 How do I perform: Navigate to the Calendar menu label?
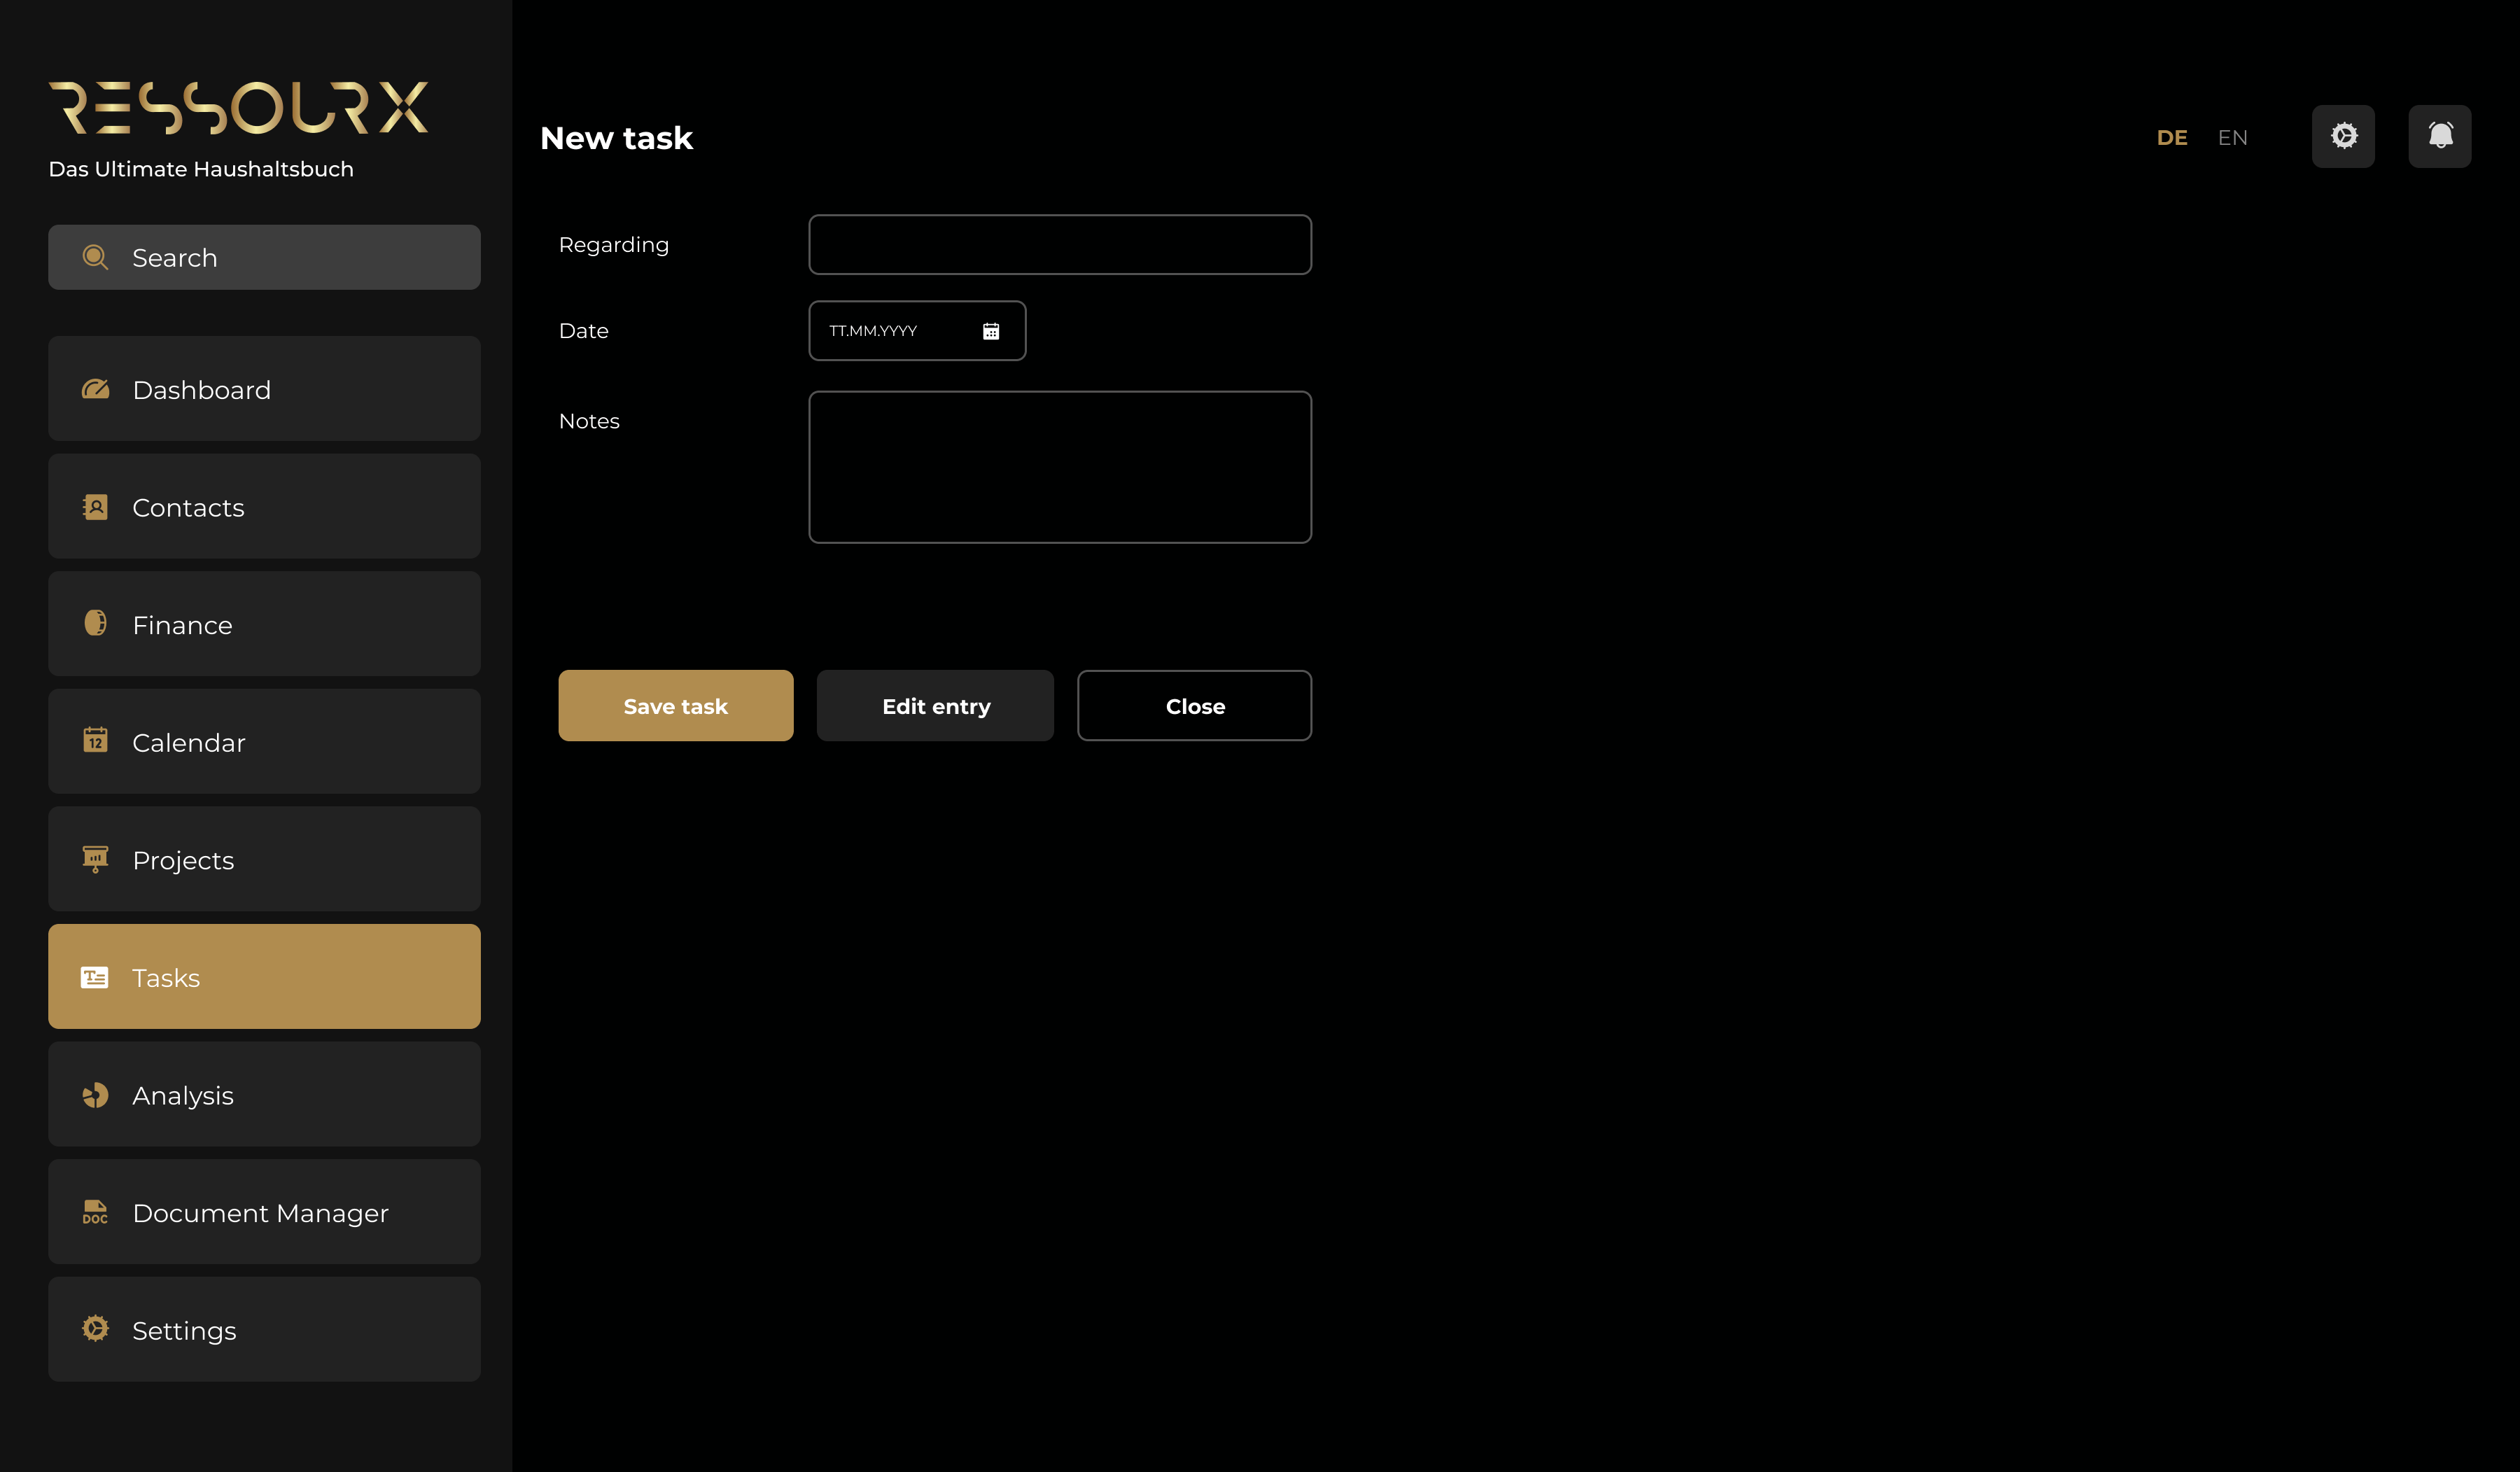(188, 743)
